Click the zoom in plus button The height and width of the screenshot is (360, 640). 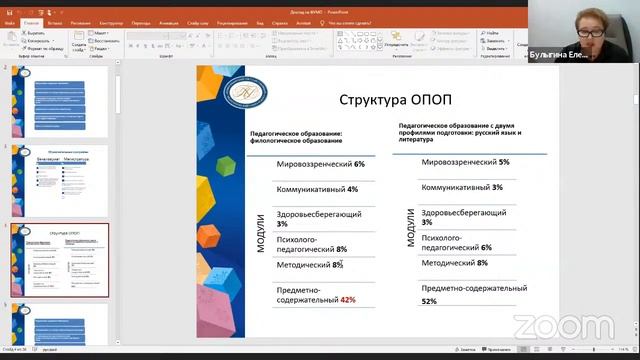612,349
